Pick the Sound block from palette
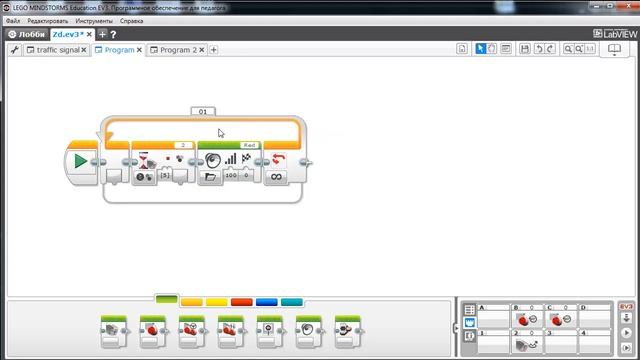 pyautogui.click(x=309, y=331)
